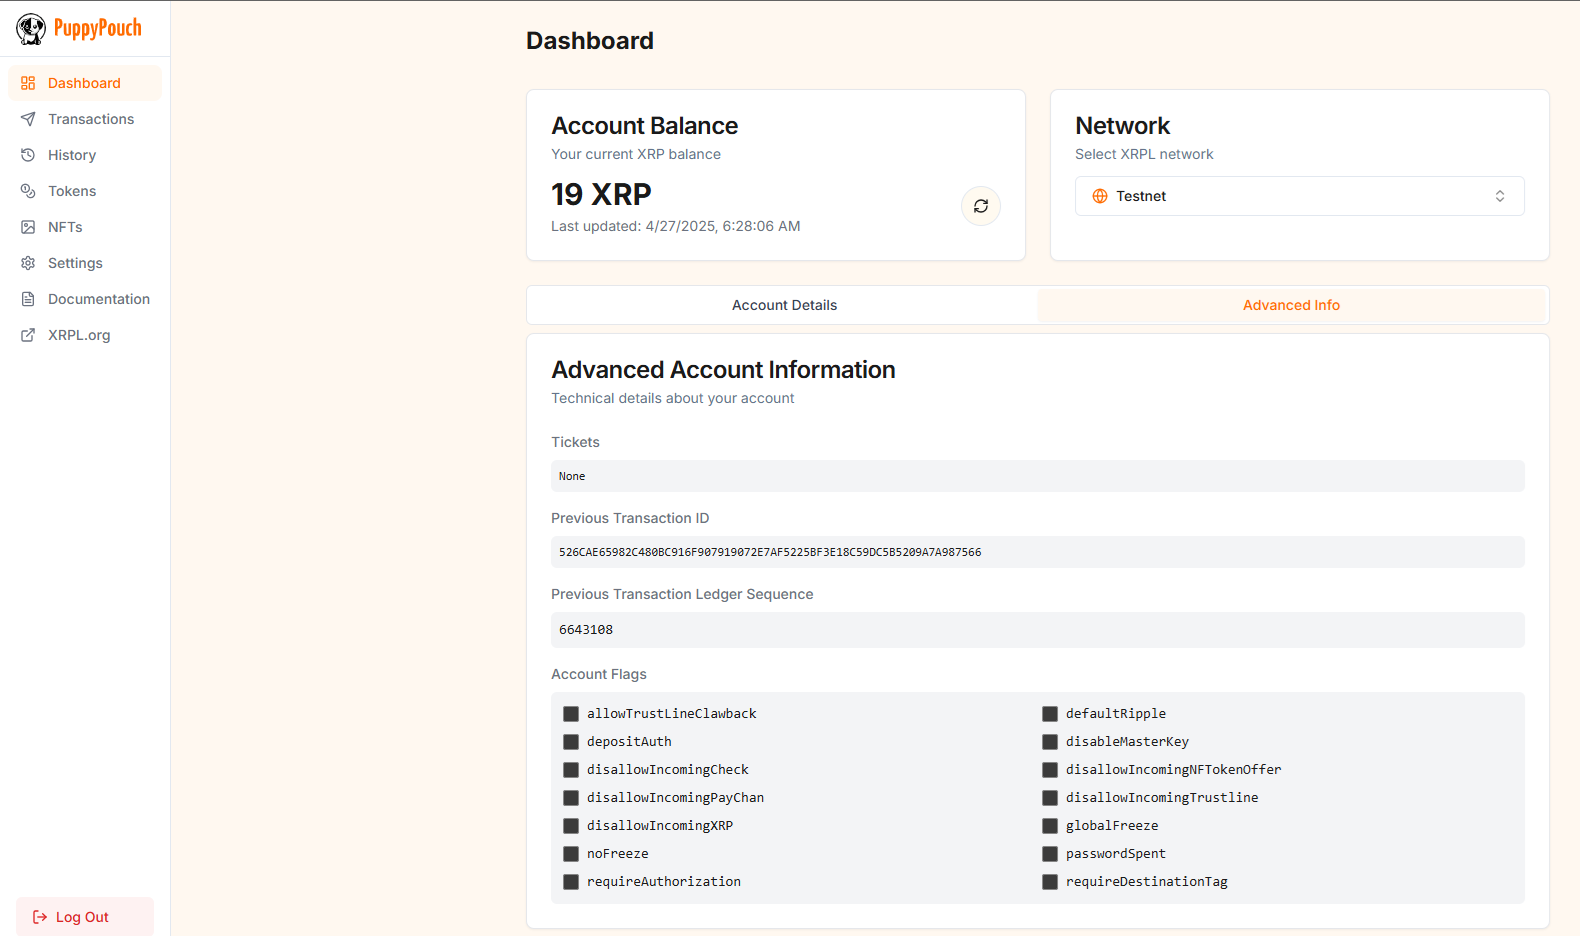The height and width of the screenshot is (936, 1580).
Task: Click the globe icon beside Testnet
Action: coord(1100,196)
